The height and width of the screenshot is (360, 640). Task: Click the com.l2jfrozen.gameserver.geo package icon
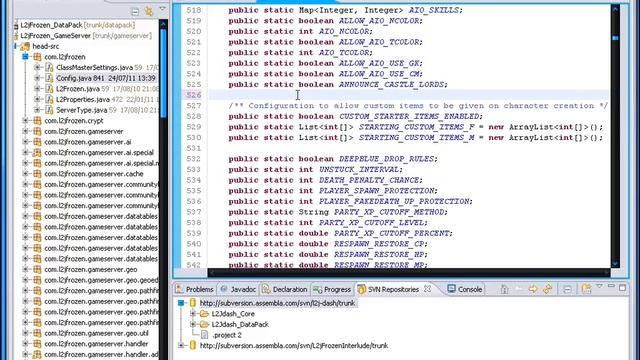[37, 269]
